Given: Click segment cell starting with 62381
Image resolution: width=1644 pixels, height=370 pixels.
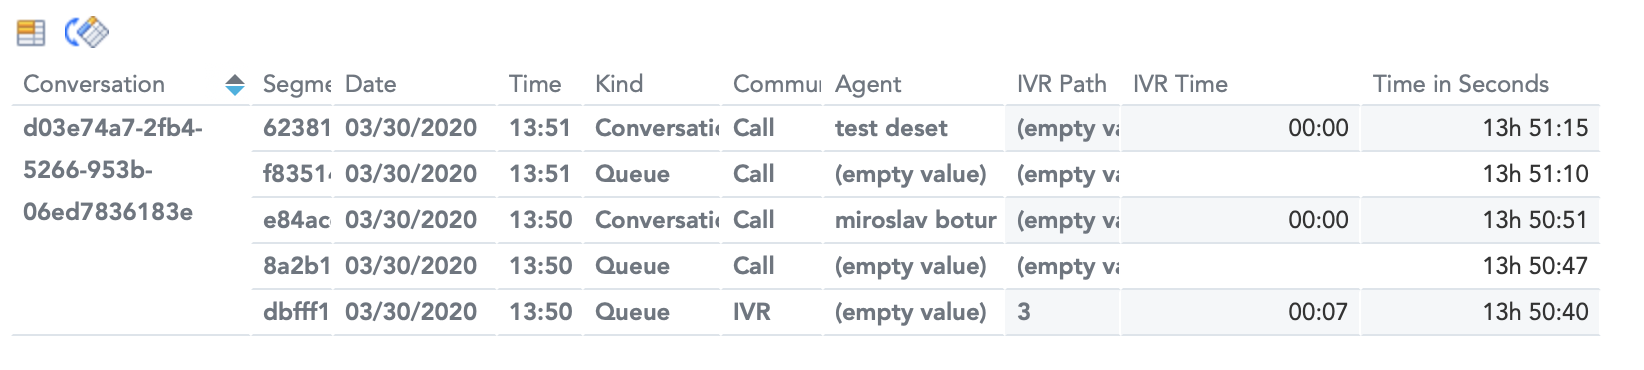Looking at the screenshot, I should click(x=296, y=128).
